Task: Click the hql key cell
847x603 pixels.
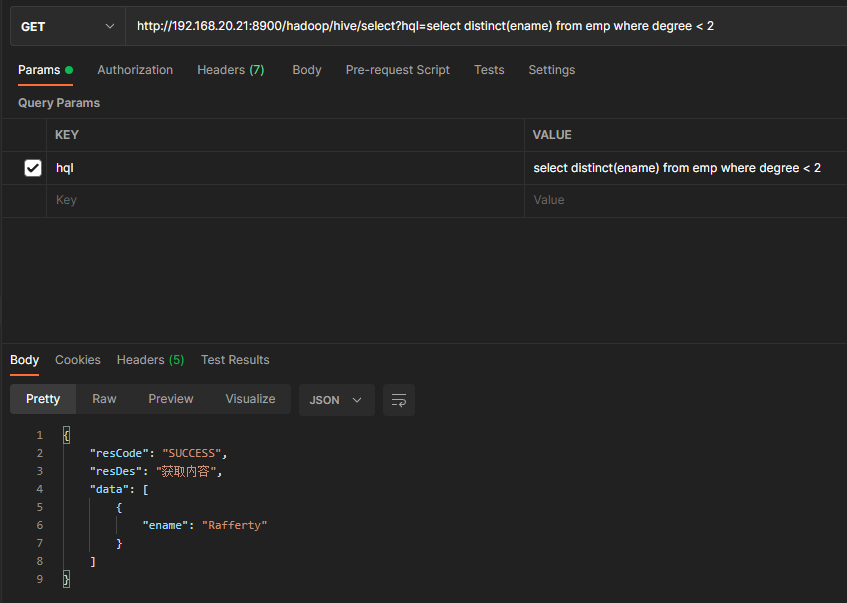Action: pyautogui.click(x=285, y=168)
